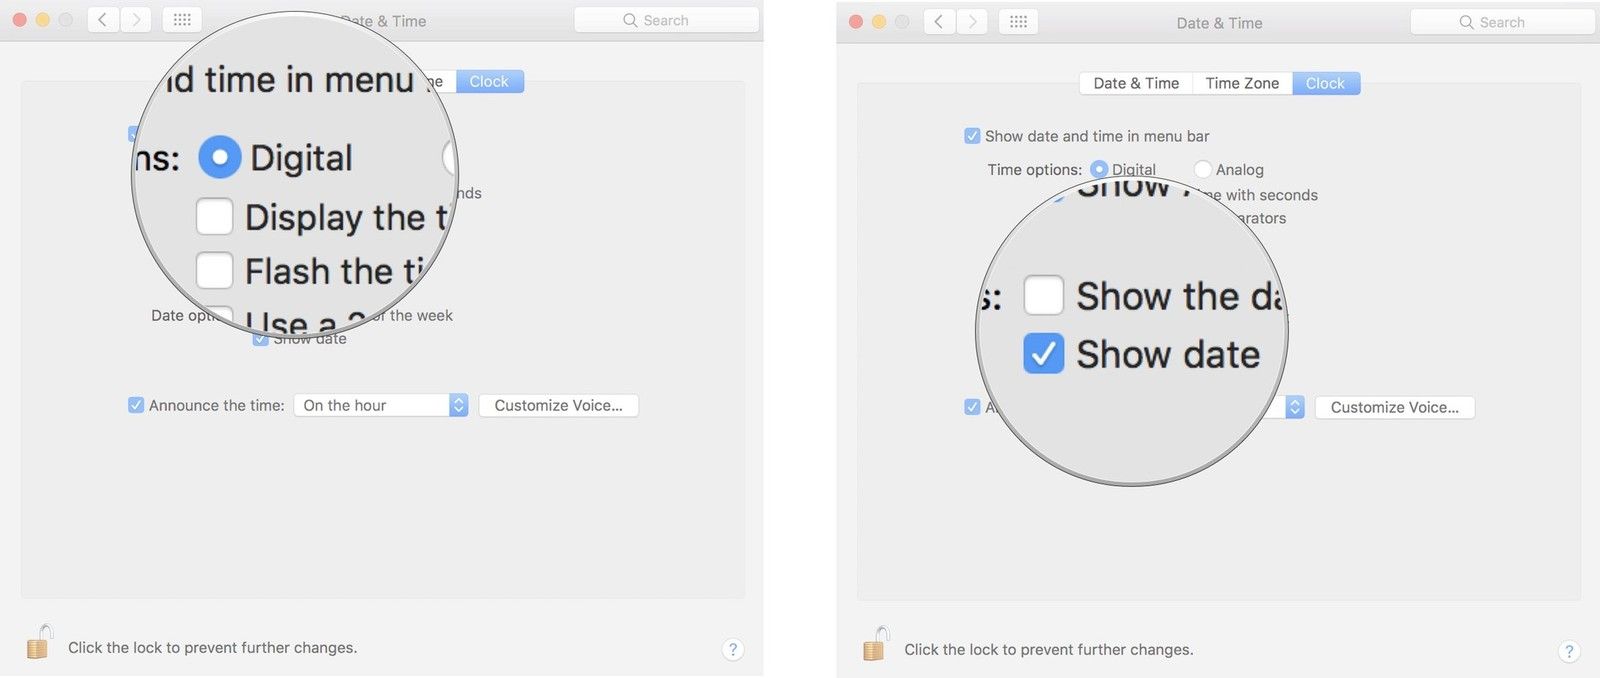
Task: Click the lock icon in the left window
Action: [x=38, y=643]
